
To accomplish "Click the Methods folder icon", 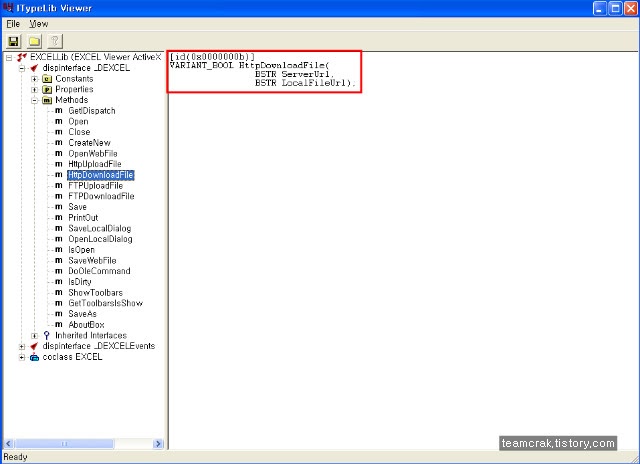I will click(x=47, y=100).
